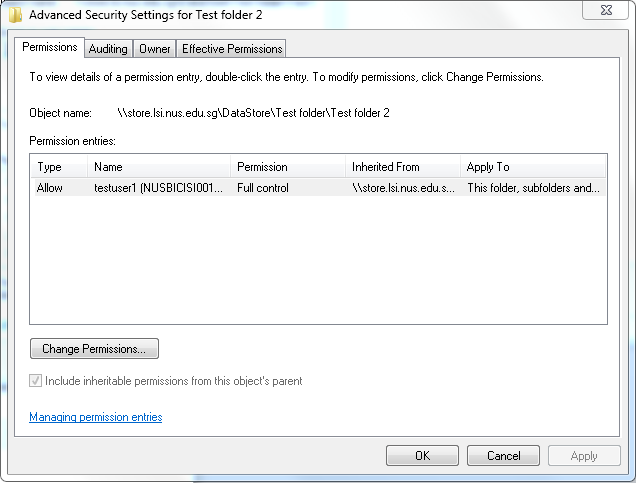636x483 pixels.
Task: Click the Full control cell in the entry row
Action: 263,188
